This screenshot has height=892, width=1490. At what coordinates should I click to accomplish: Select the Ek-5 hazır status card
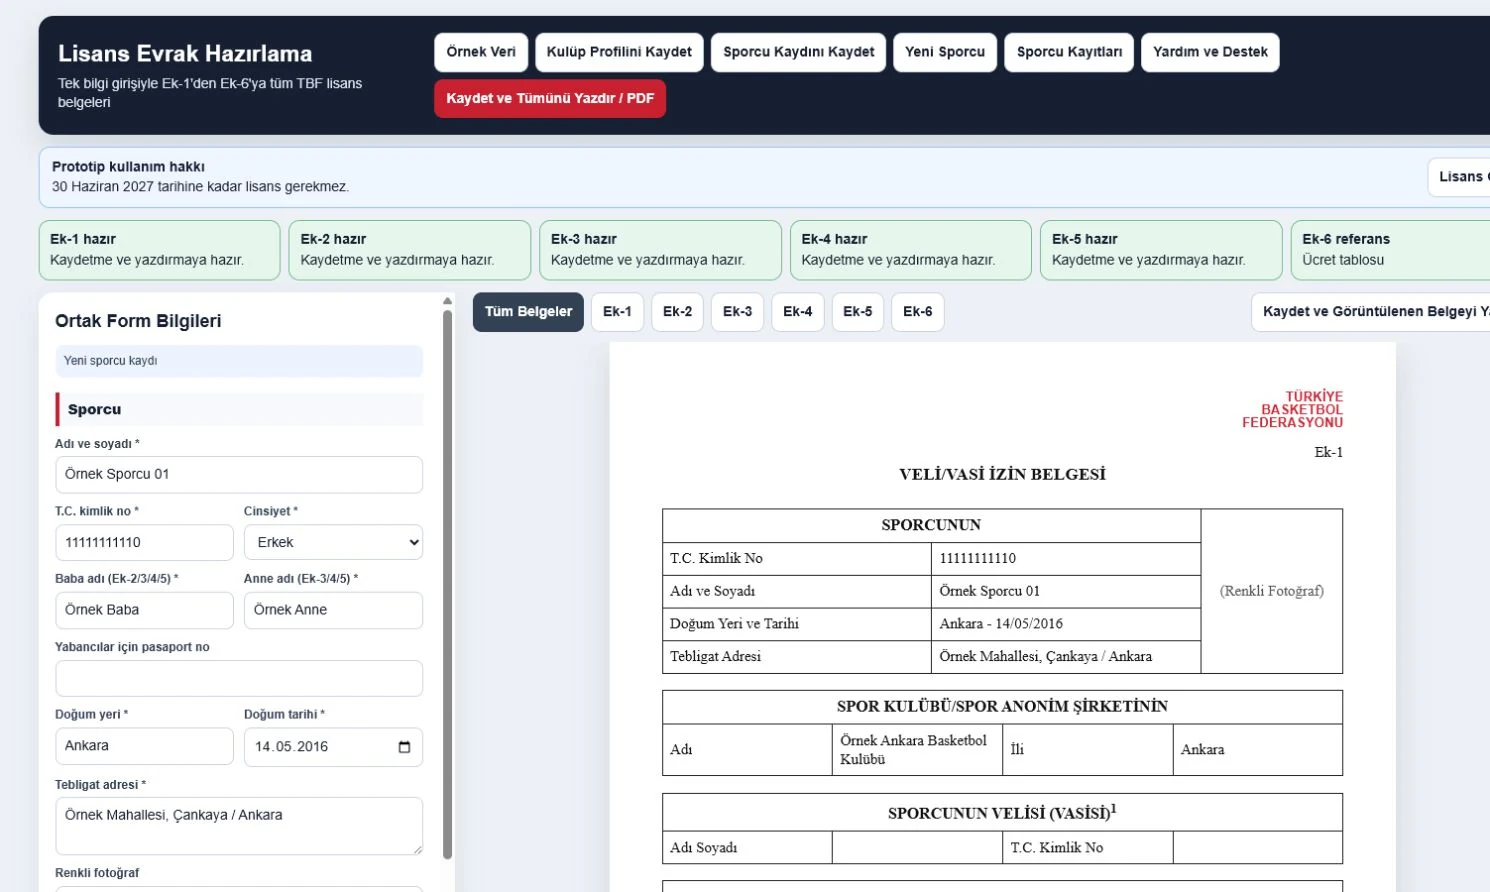click(1161, 250)
